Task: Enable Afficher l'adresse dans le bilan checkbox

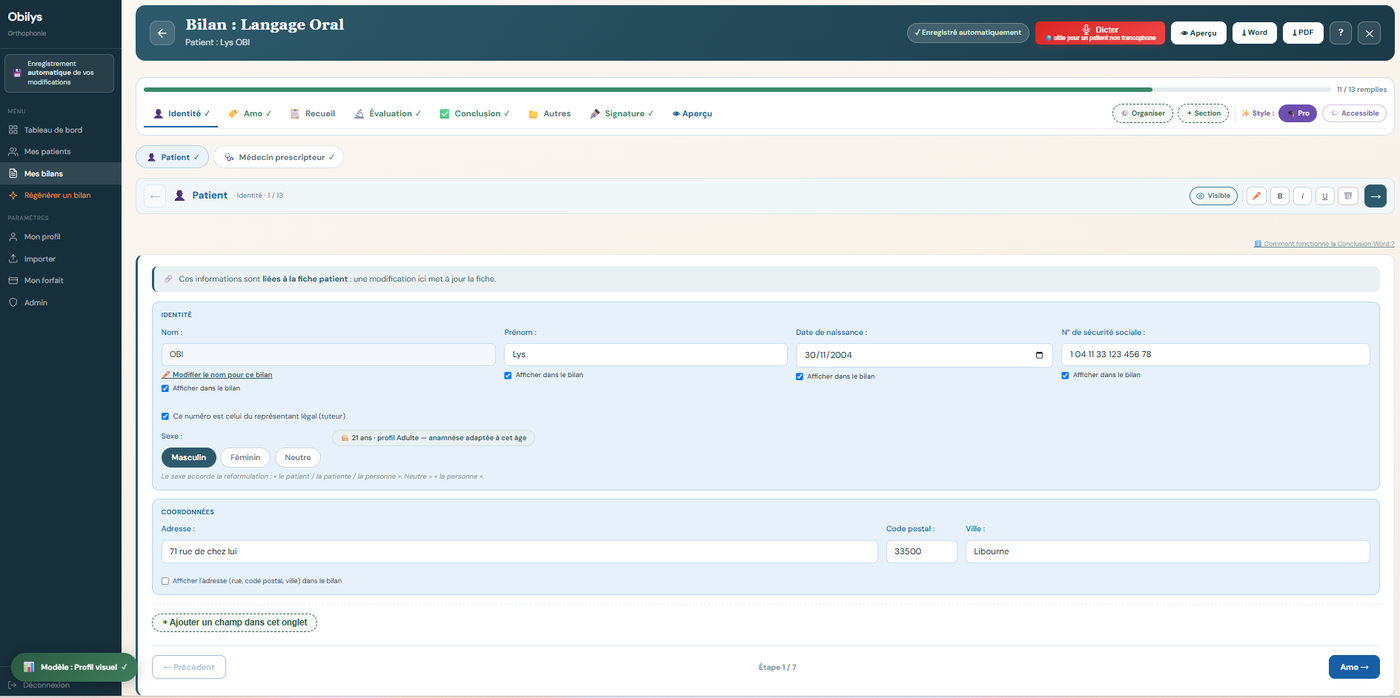Action: [x=165, y=581]
